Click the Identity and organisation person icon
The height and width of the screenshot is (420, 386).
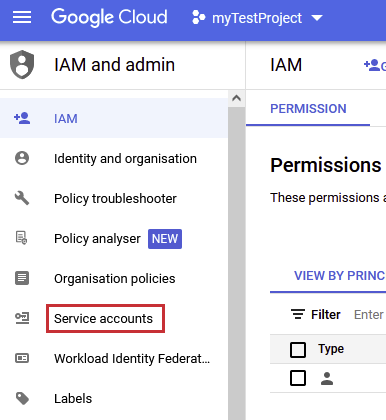coord(22,158)
